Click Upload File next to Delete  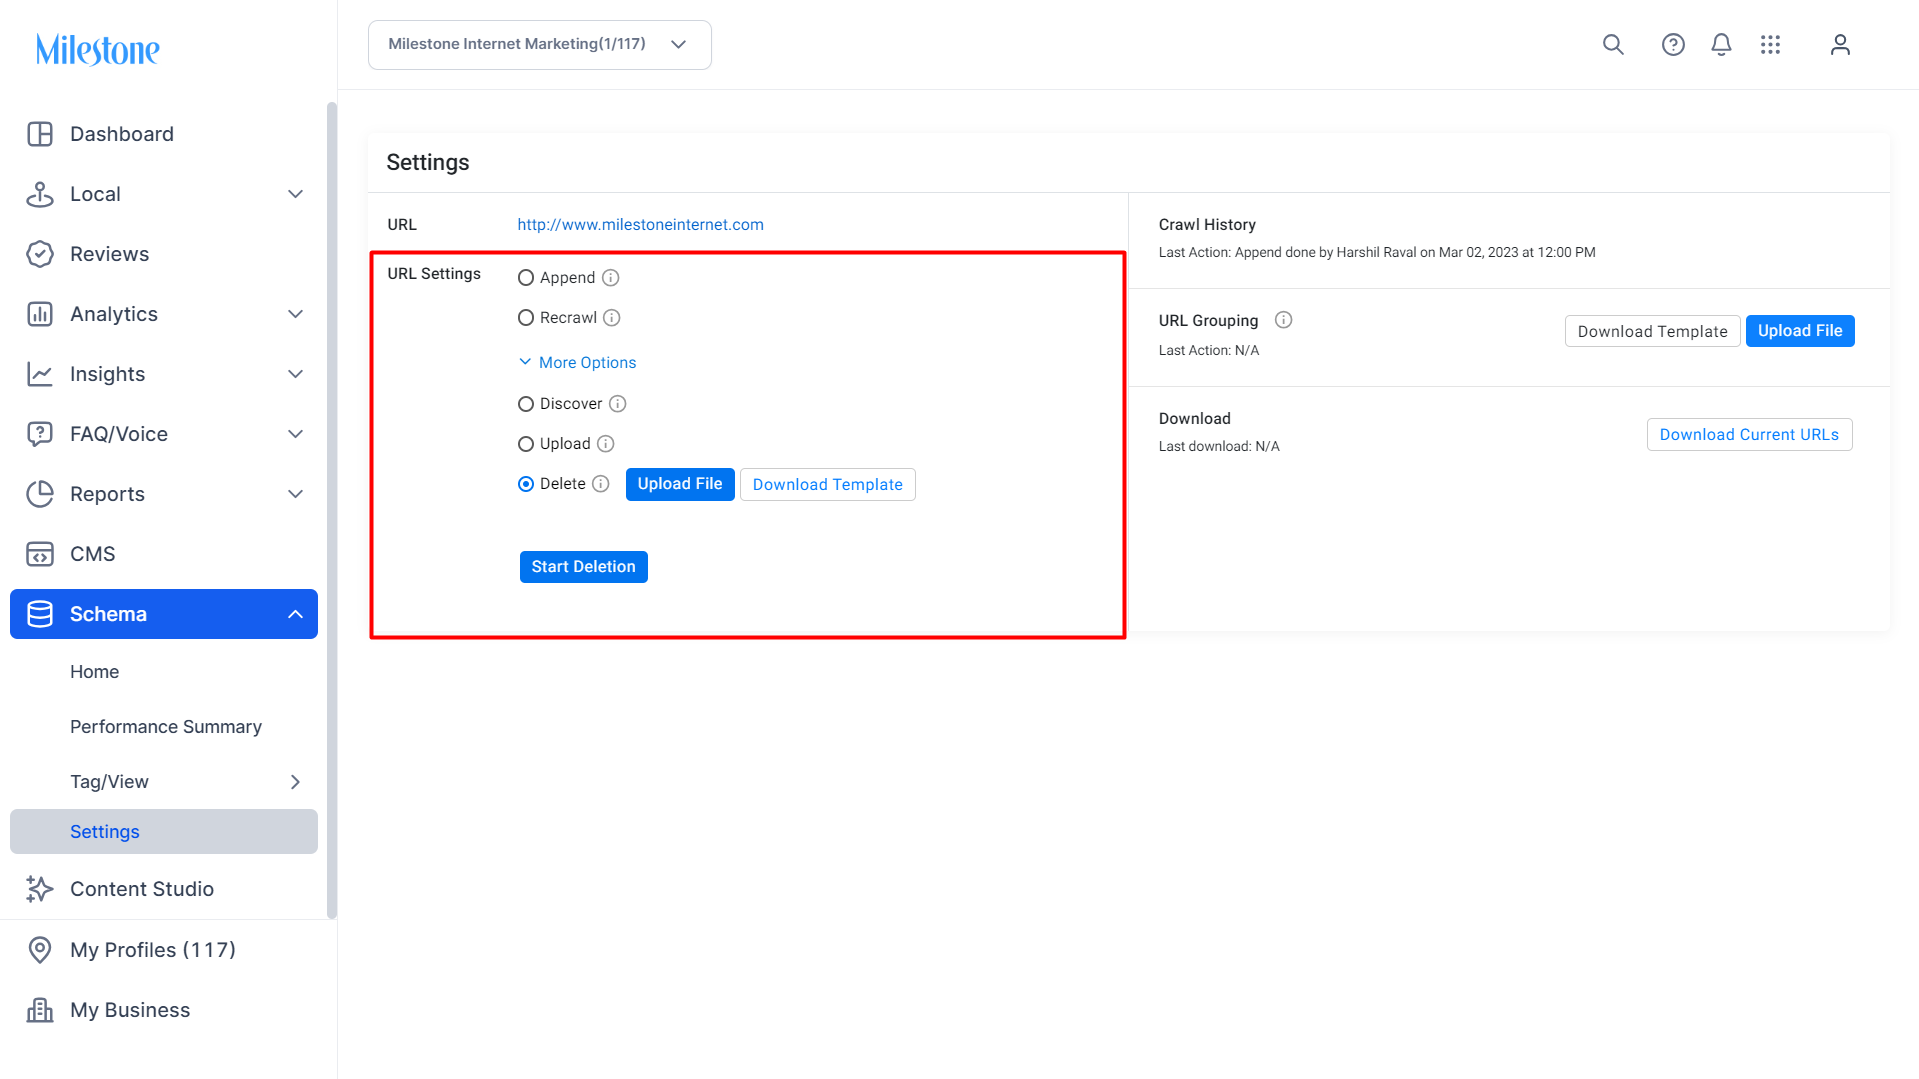[680, 484]
